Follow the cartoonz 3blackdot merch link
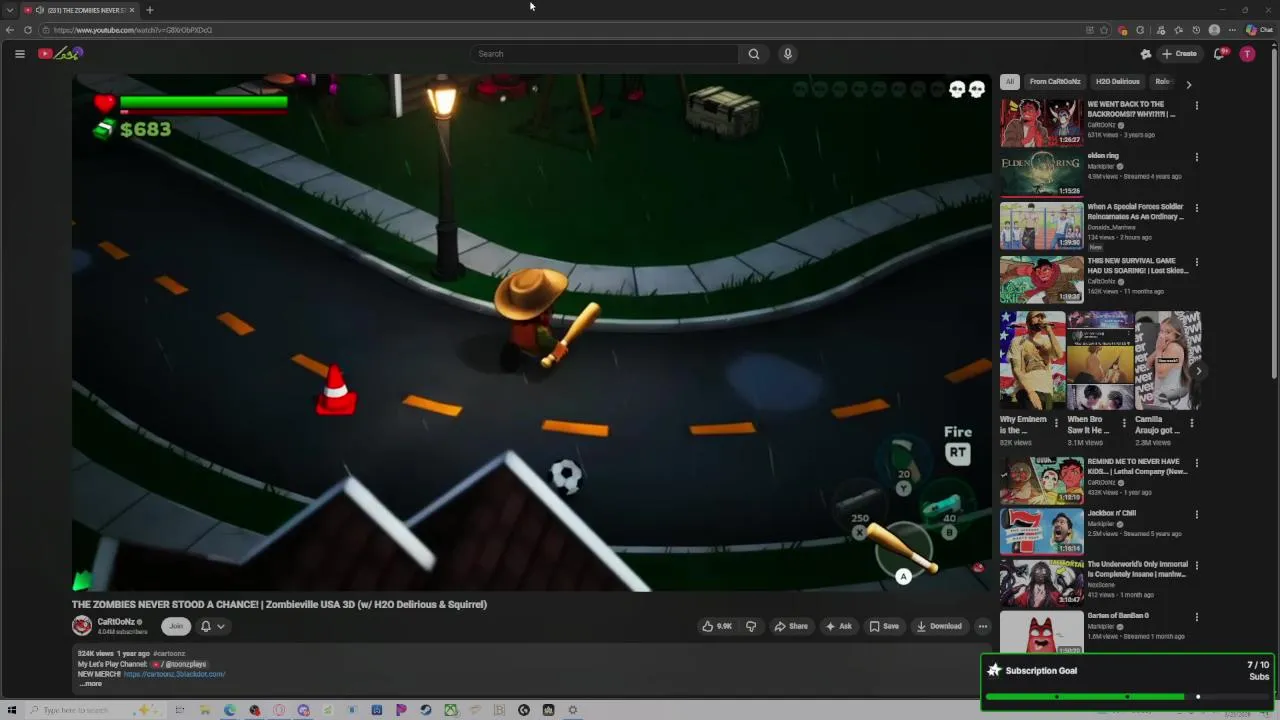The width and height of the screenshot is (1280, 720). click(x=174, y=674)
